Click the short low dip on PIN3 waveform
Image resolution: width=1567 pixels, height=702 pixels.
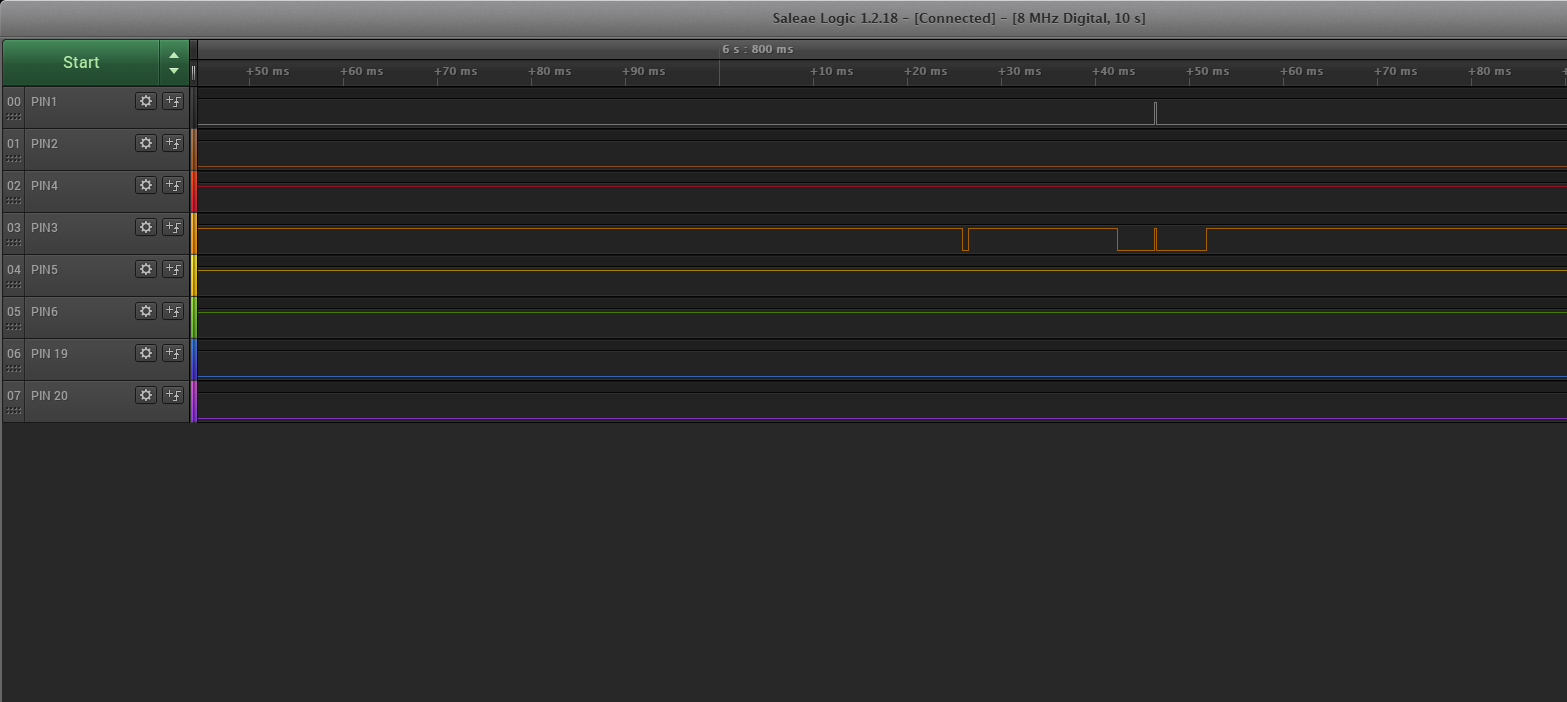coord(965,240)
